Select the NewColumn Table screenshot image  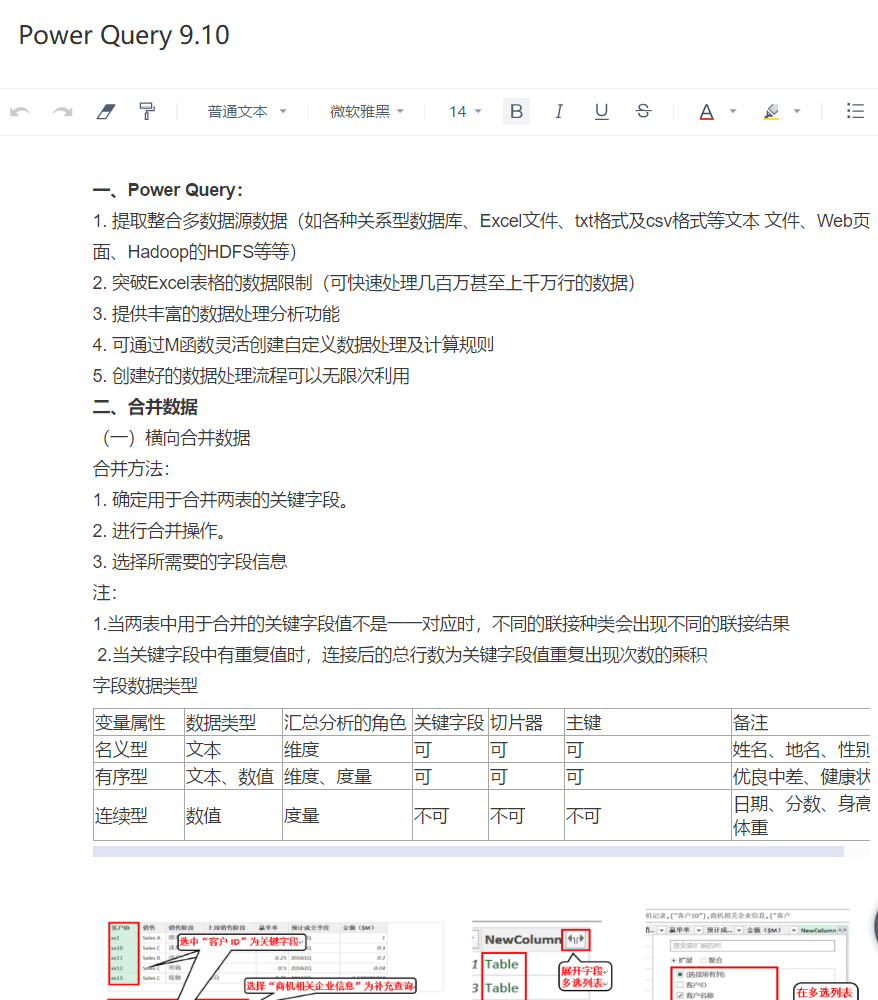(537, 958)
